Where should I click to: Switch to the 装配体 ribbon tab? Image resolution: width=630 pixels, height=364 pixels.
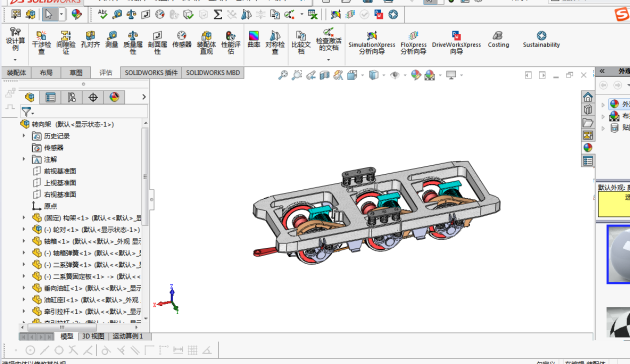click(x=16, y=73)
